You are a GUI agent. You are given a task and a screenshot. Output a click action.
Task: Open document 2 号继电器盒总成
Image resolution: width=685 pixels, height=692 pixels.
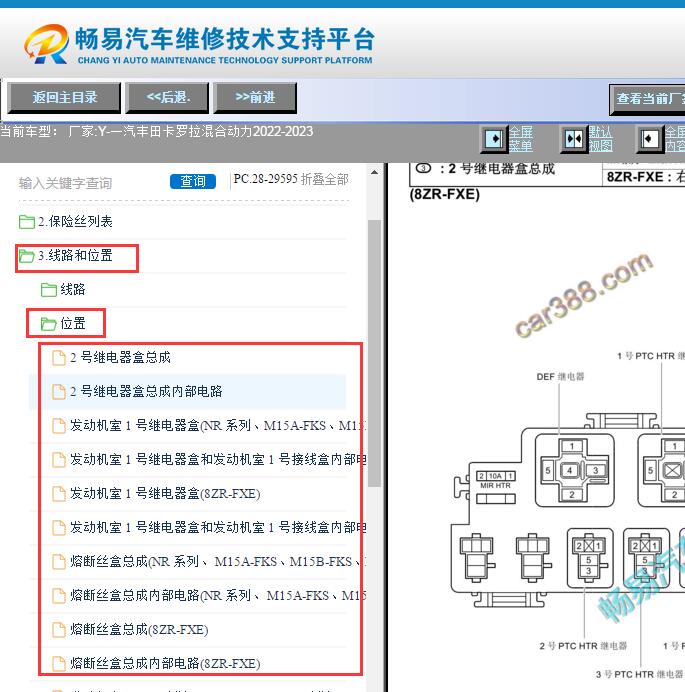[x=120, y=357]
